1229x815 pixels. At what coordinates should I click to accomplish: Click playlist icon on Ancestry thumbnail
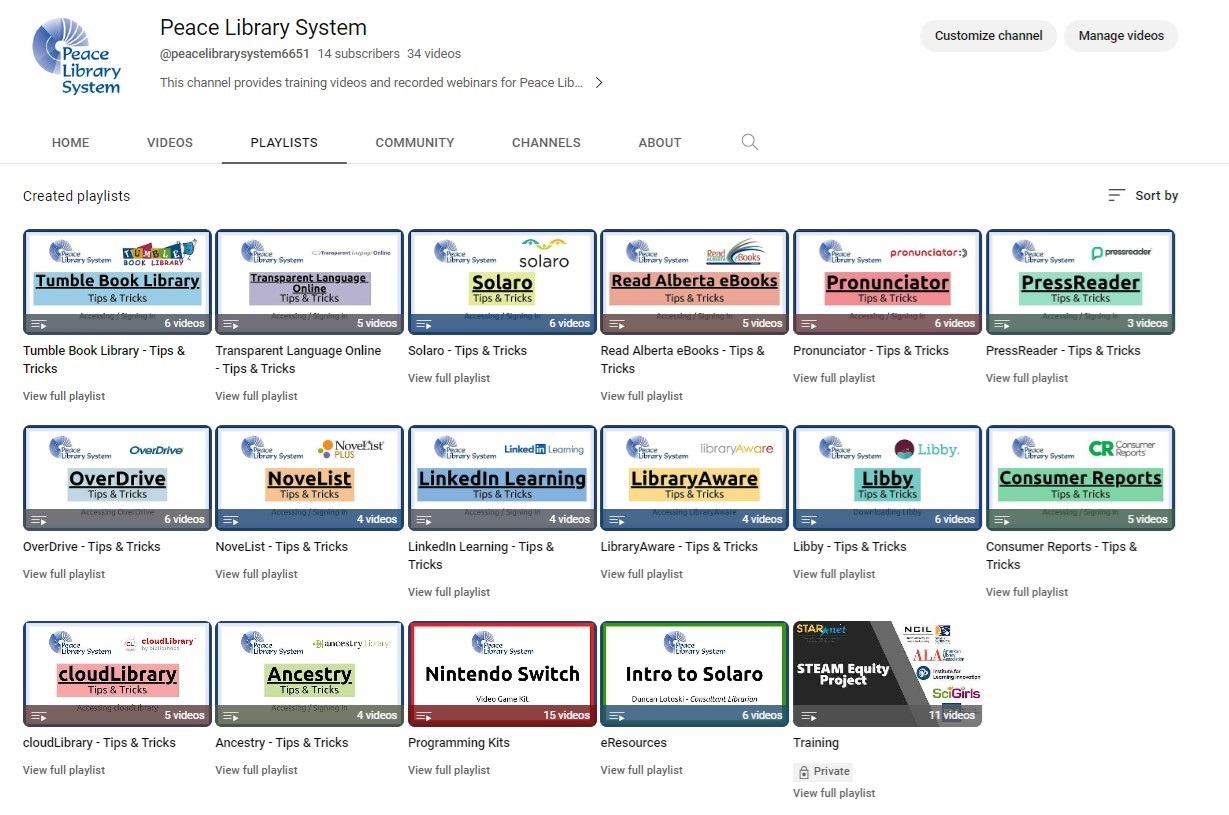231,716
